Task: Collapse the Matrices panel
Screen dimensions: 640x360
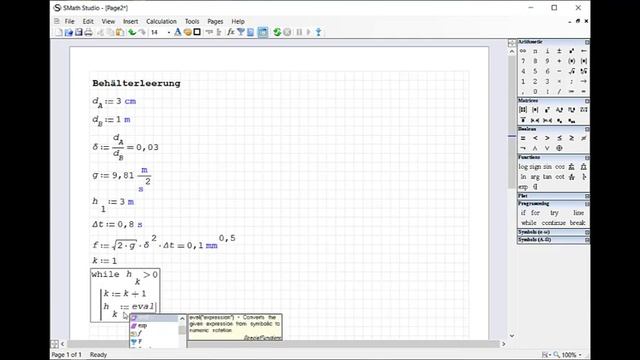Action: [587, 101]
